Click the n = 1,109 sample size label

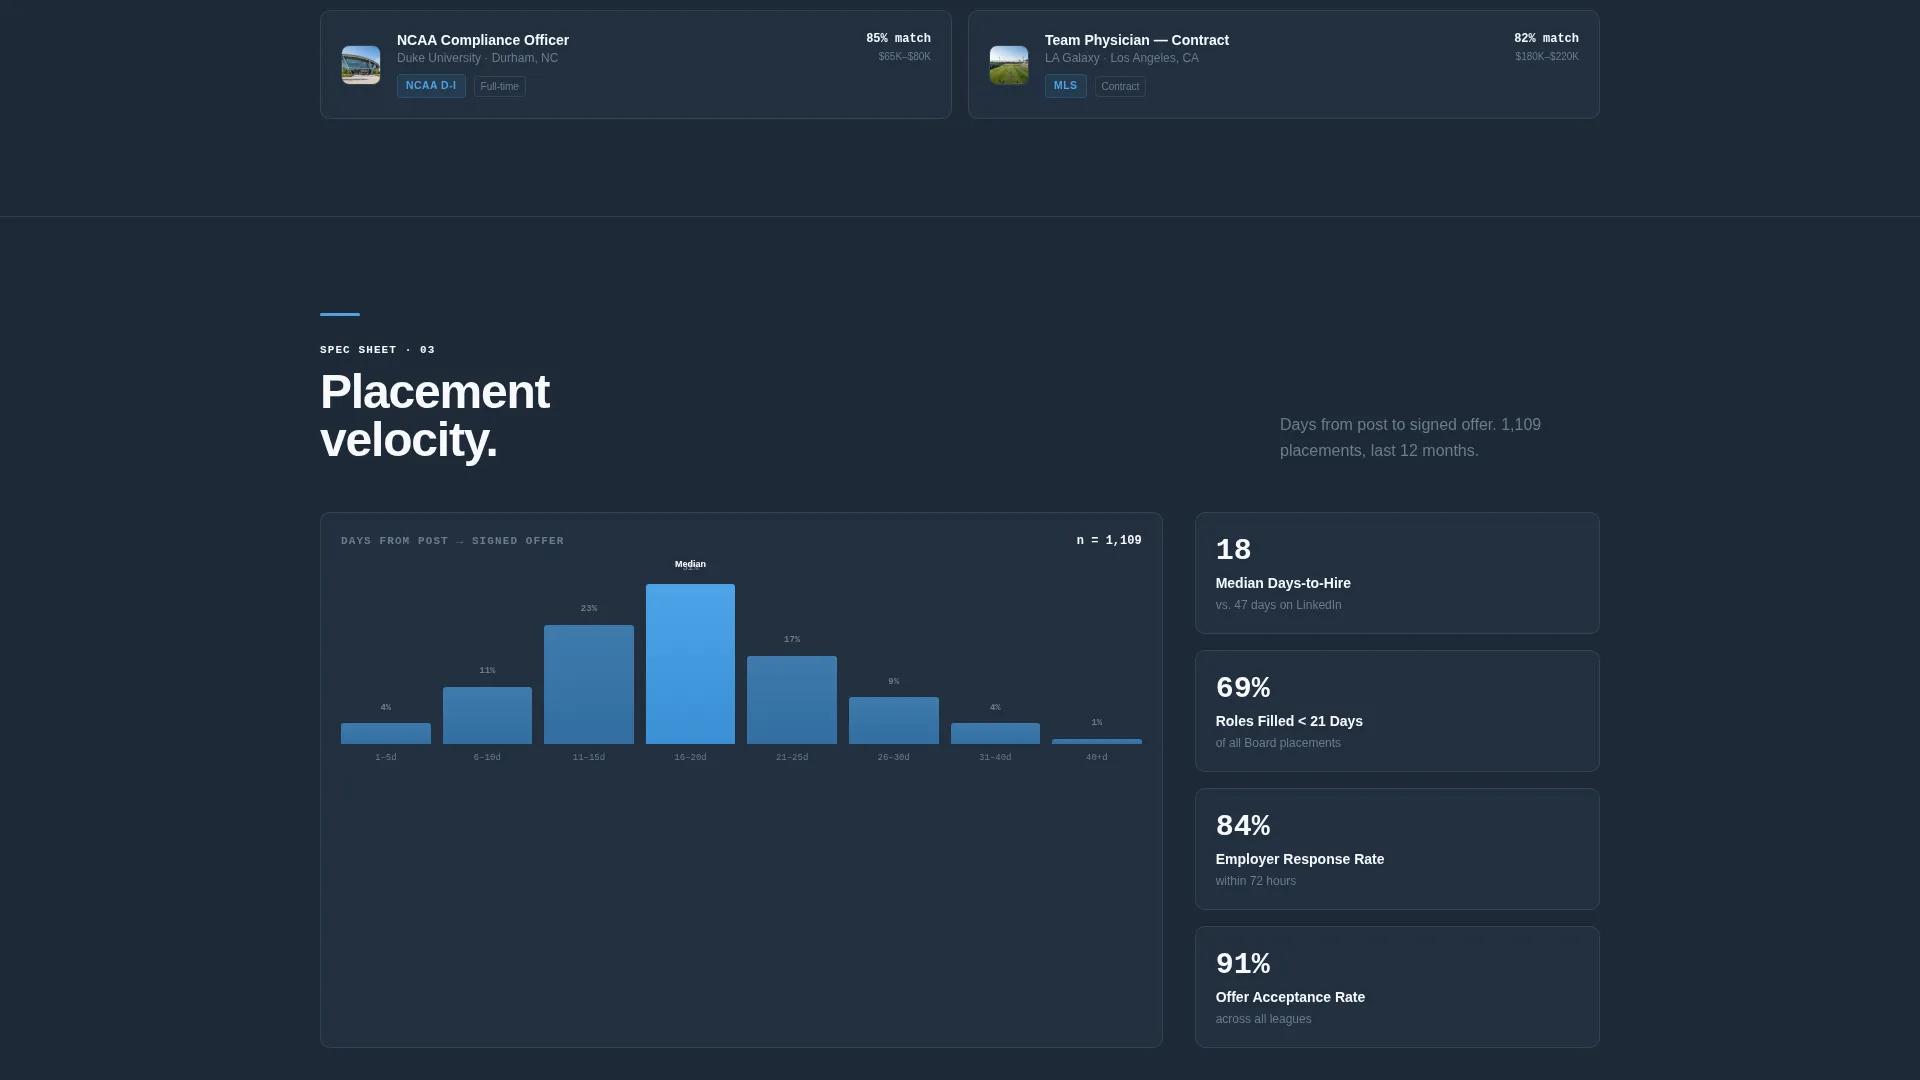[x=1109, y=541]
